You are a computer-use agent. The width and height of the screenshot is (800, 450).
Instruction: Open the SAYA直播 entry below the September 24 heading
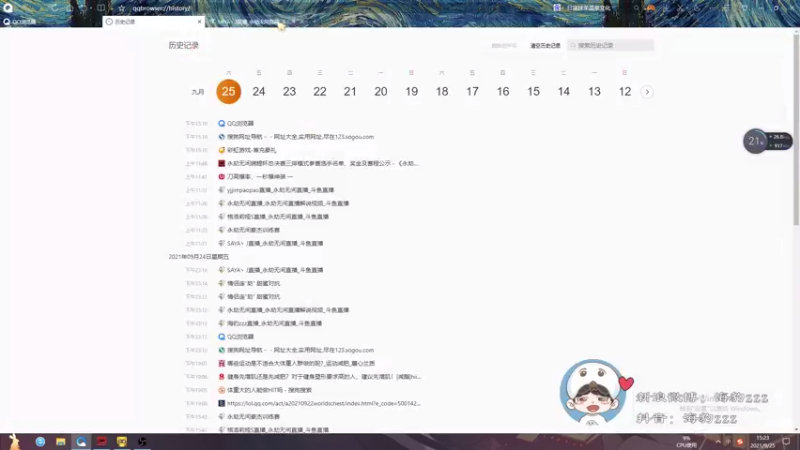274,270
